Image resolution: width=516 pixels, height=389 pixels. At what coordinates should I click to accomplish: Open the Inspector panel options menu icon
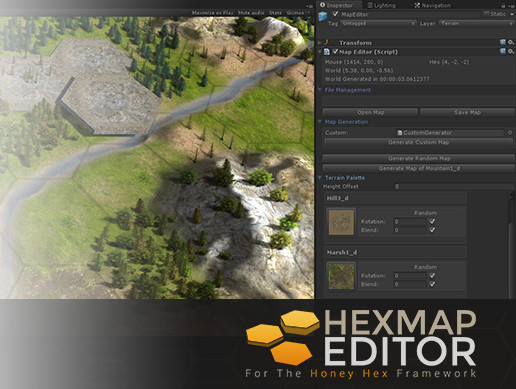click(x=511, y=6)
